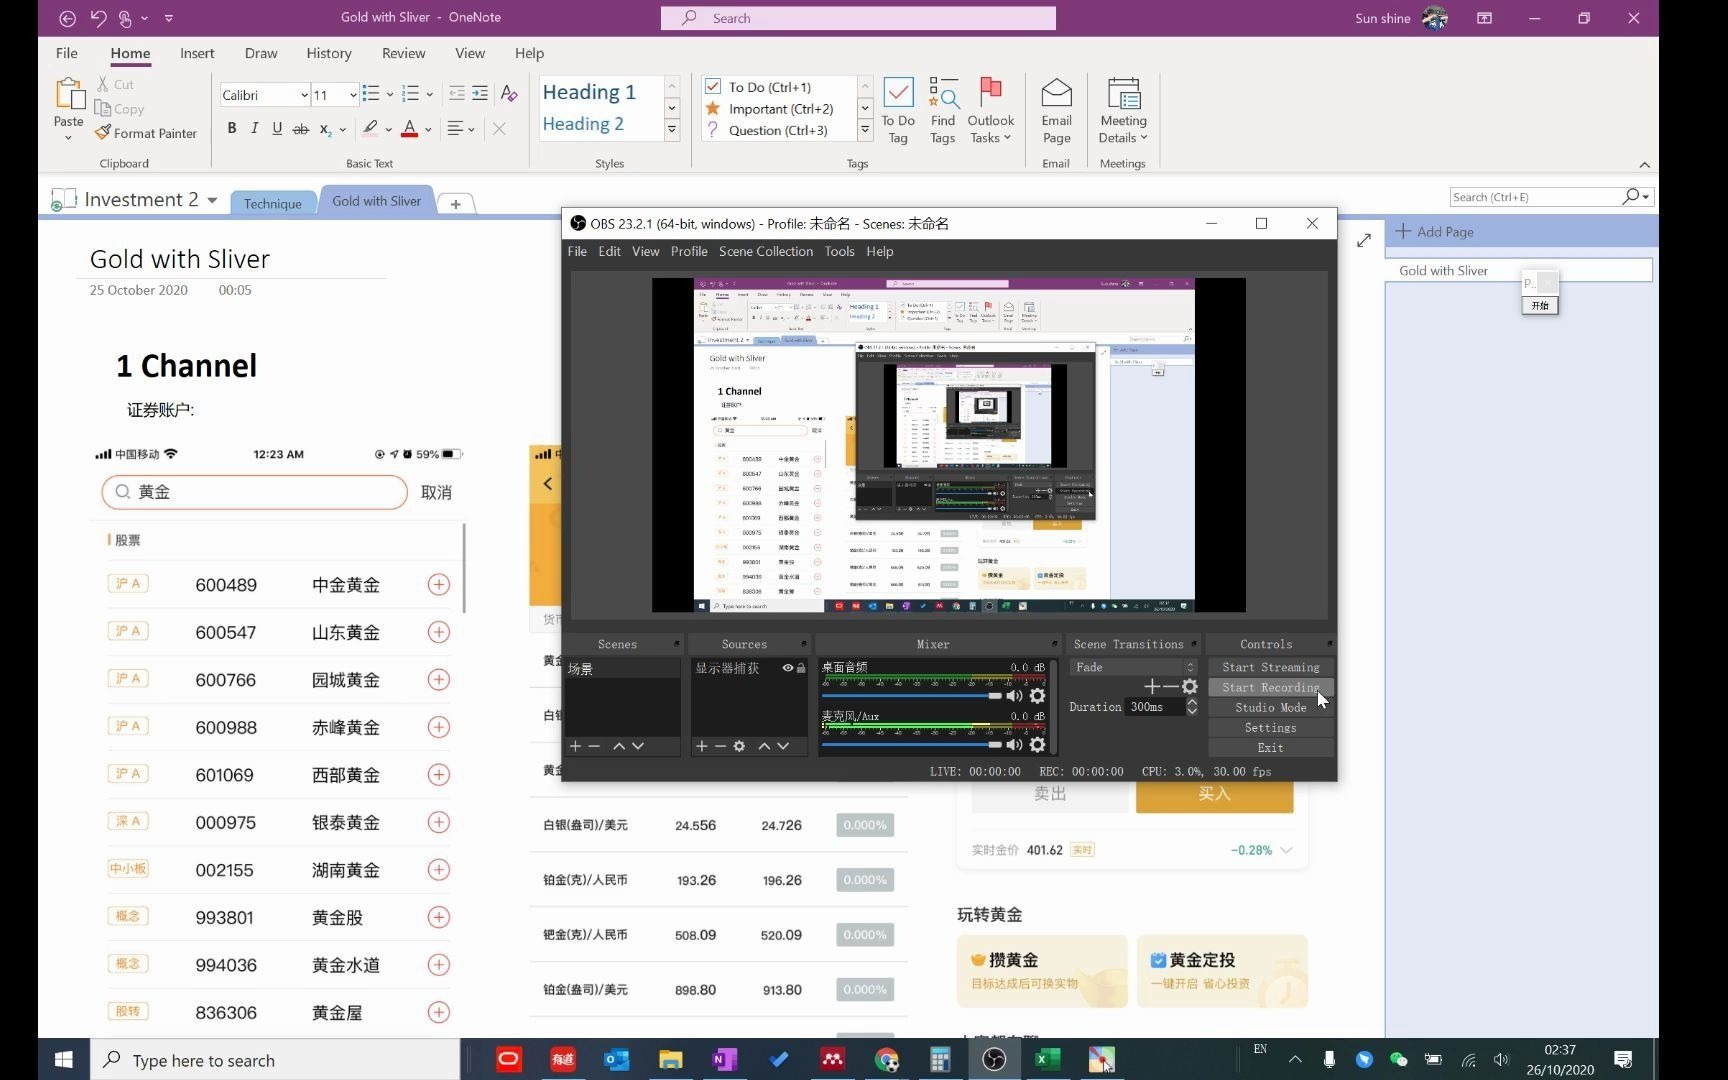This screenshot has height=1080, width=1728.
Task: Open source properties gear icon
Action: point(739,746)
